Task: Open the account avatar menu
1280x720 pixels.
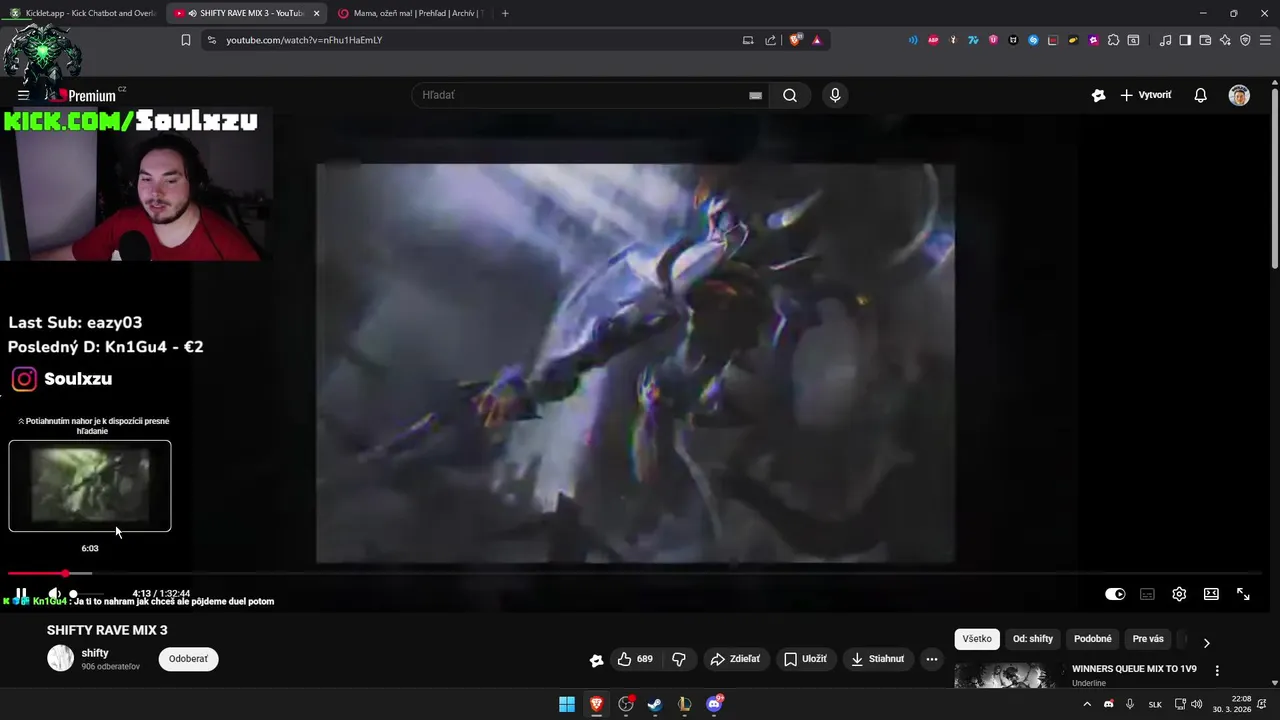Action: pyautogui.click(x=1239, y=95)
